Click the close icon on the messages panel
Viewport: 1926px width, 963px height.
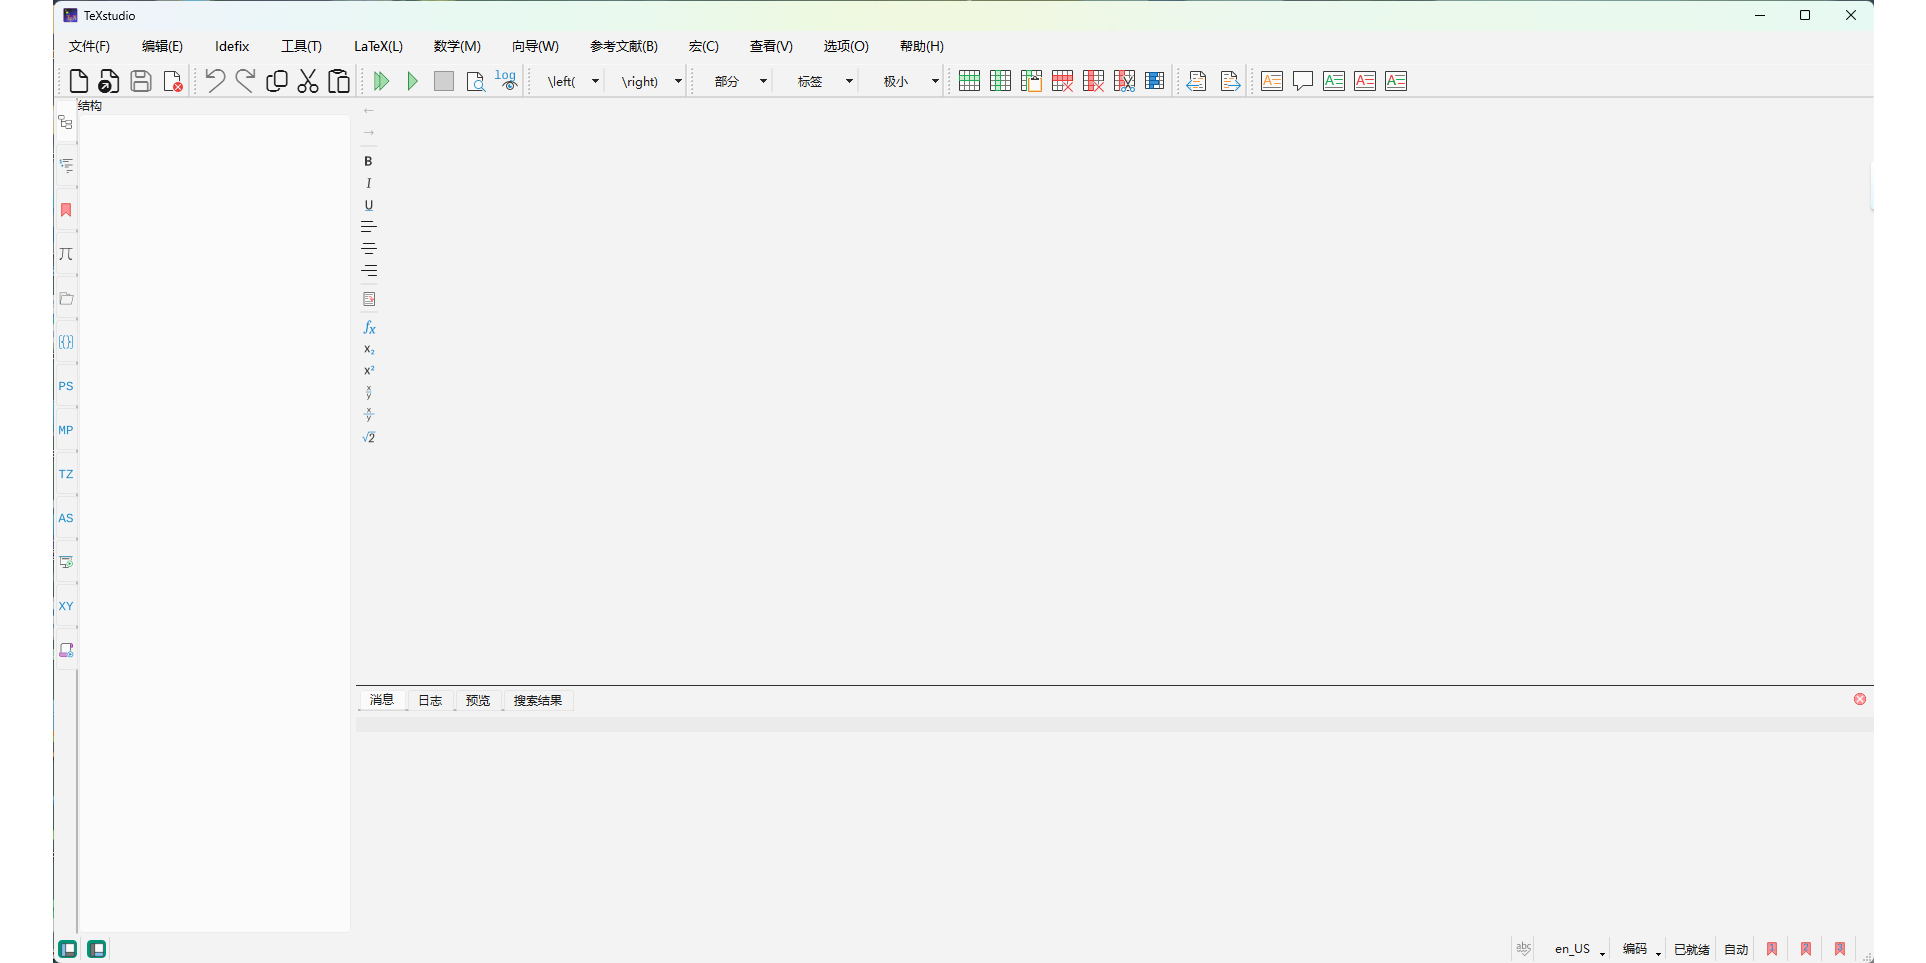[x=1860, y=698]
